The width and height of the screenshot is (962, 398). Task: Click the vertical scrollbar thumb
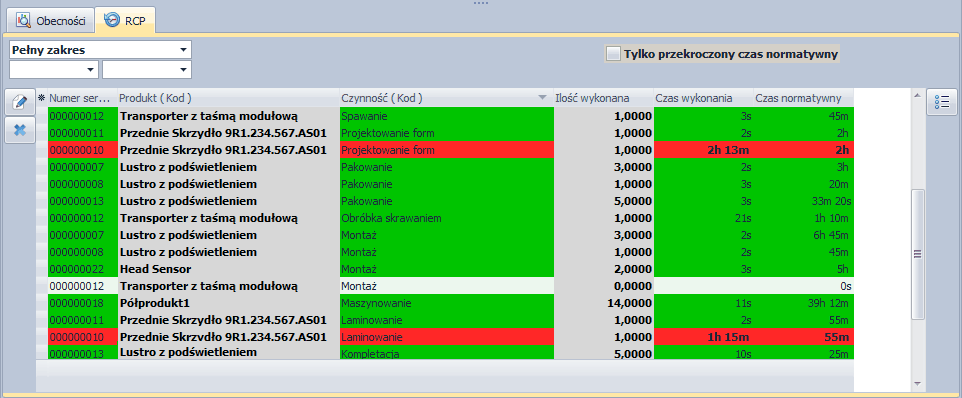[x=918, y=254]
